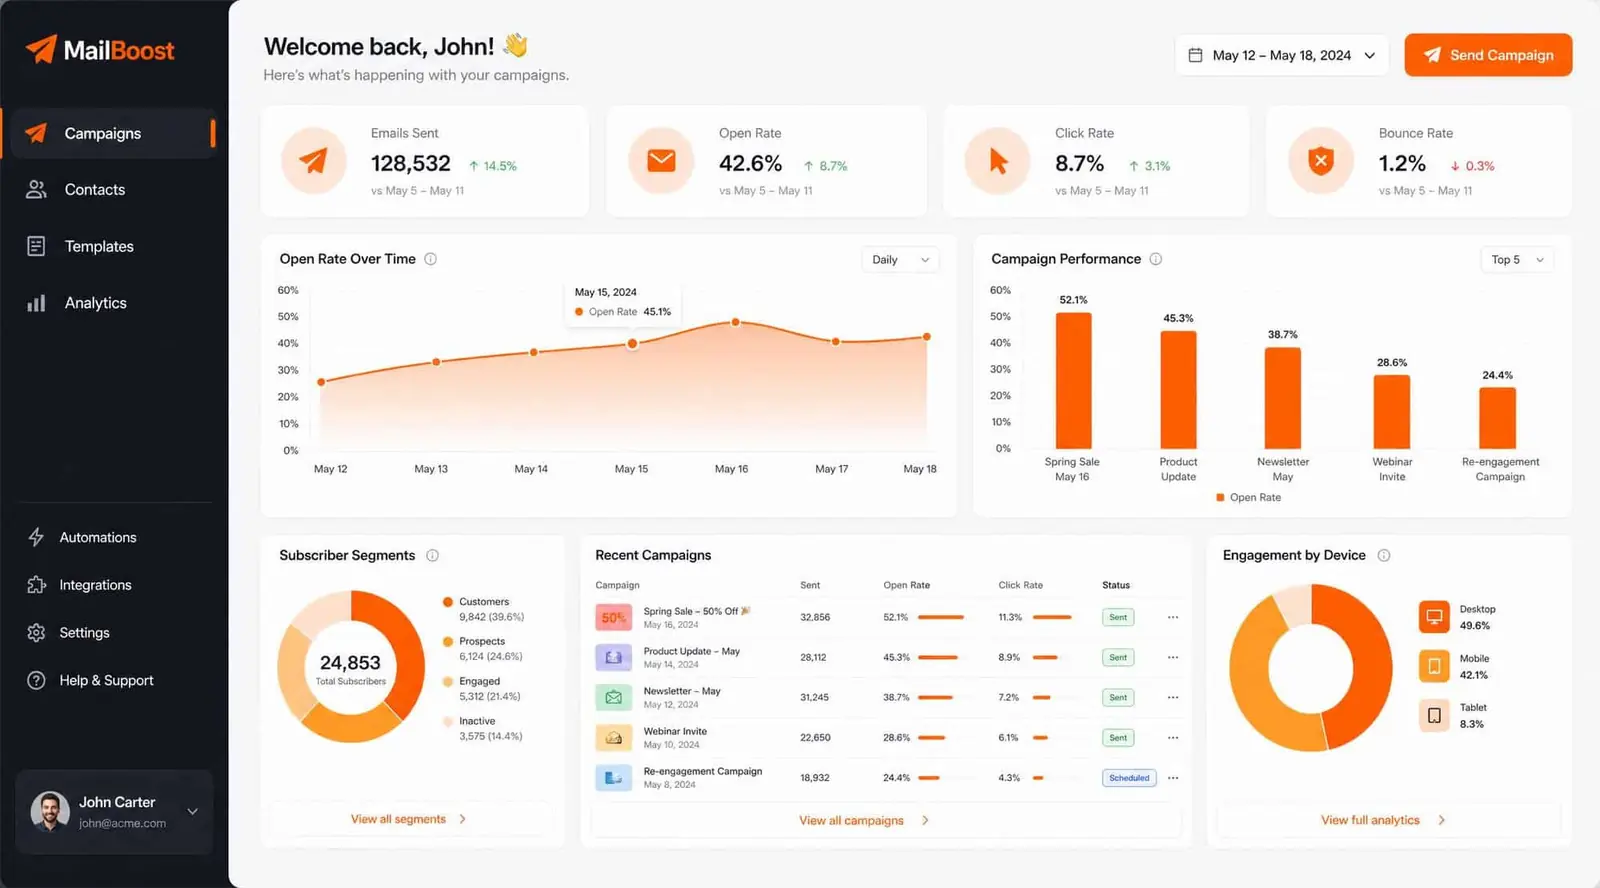Click info icon beside Campaign Performance
The width and height of the screenshot is (1600, 888).
1156,259
